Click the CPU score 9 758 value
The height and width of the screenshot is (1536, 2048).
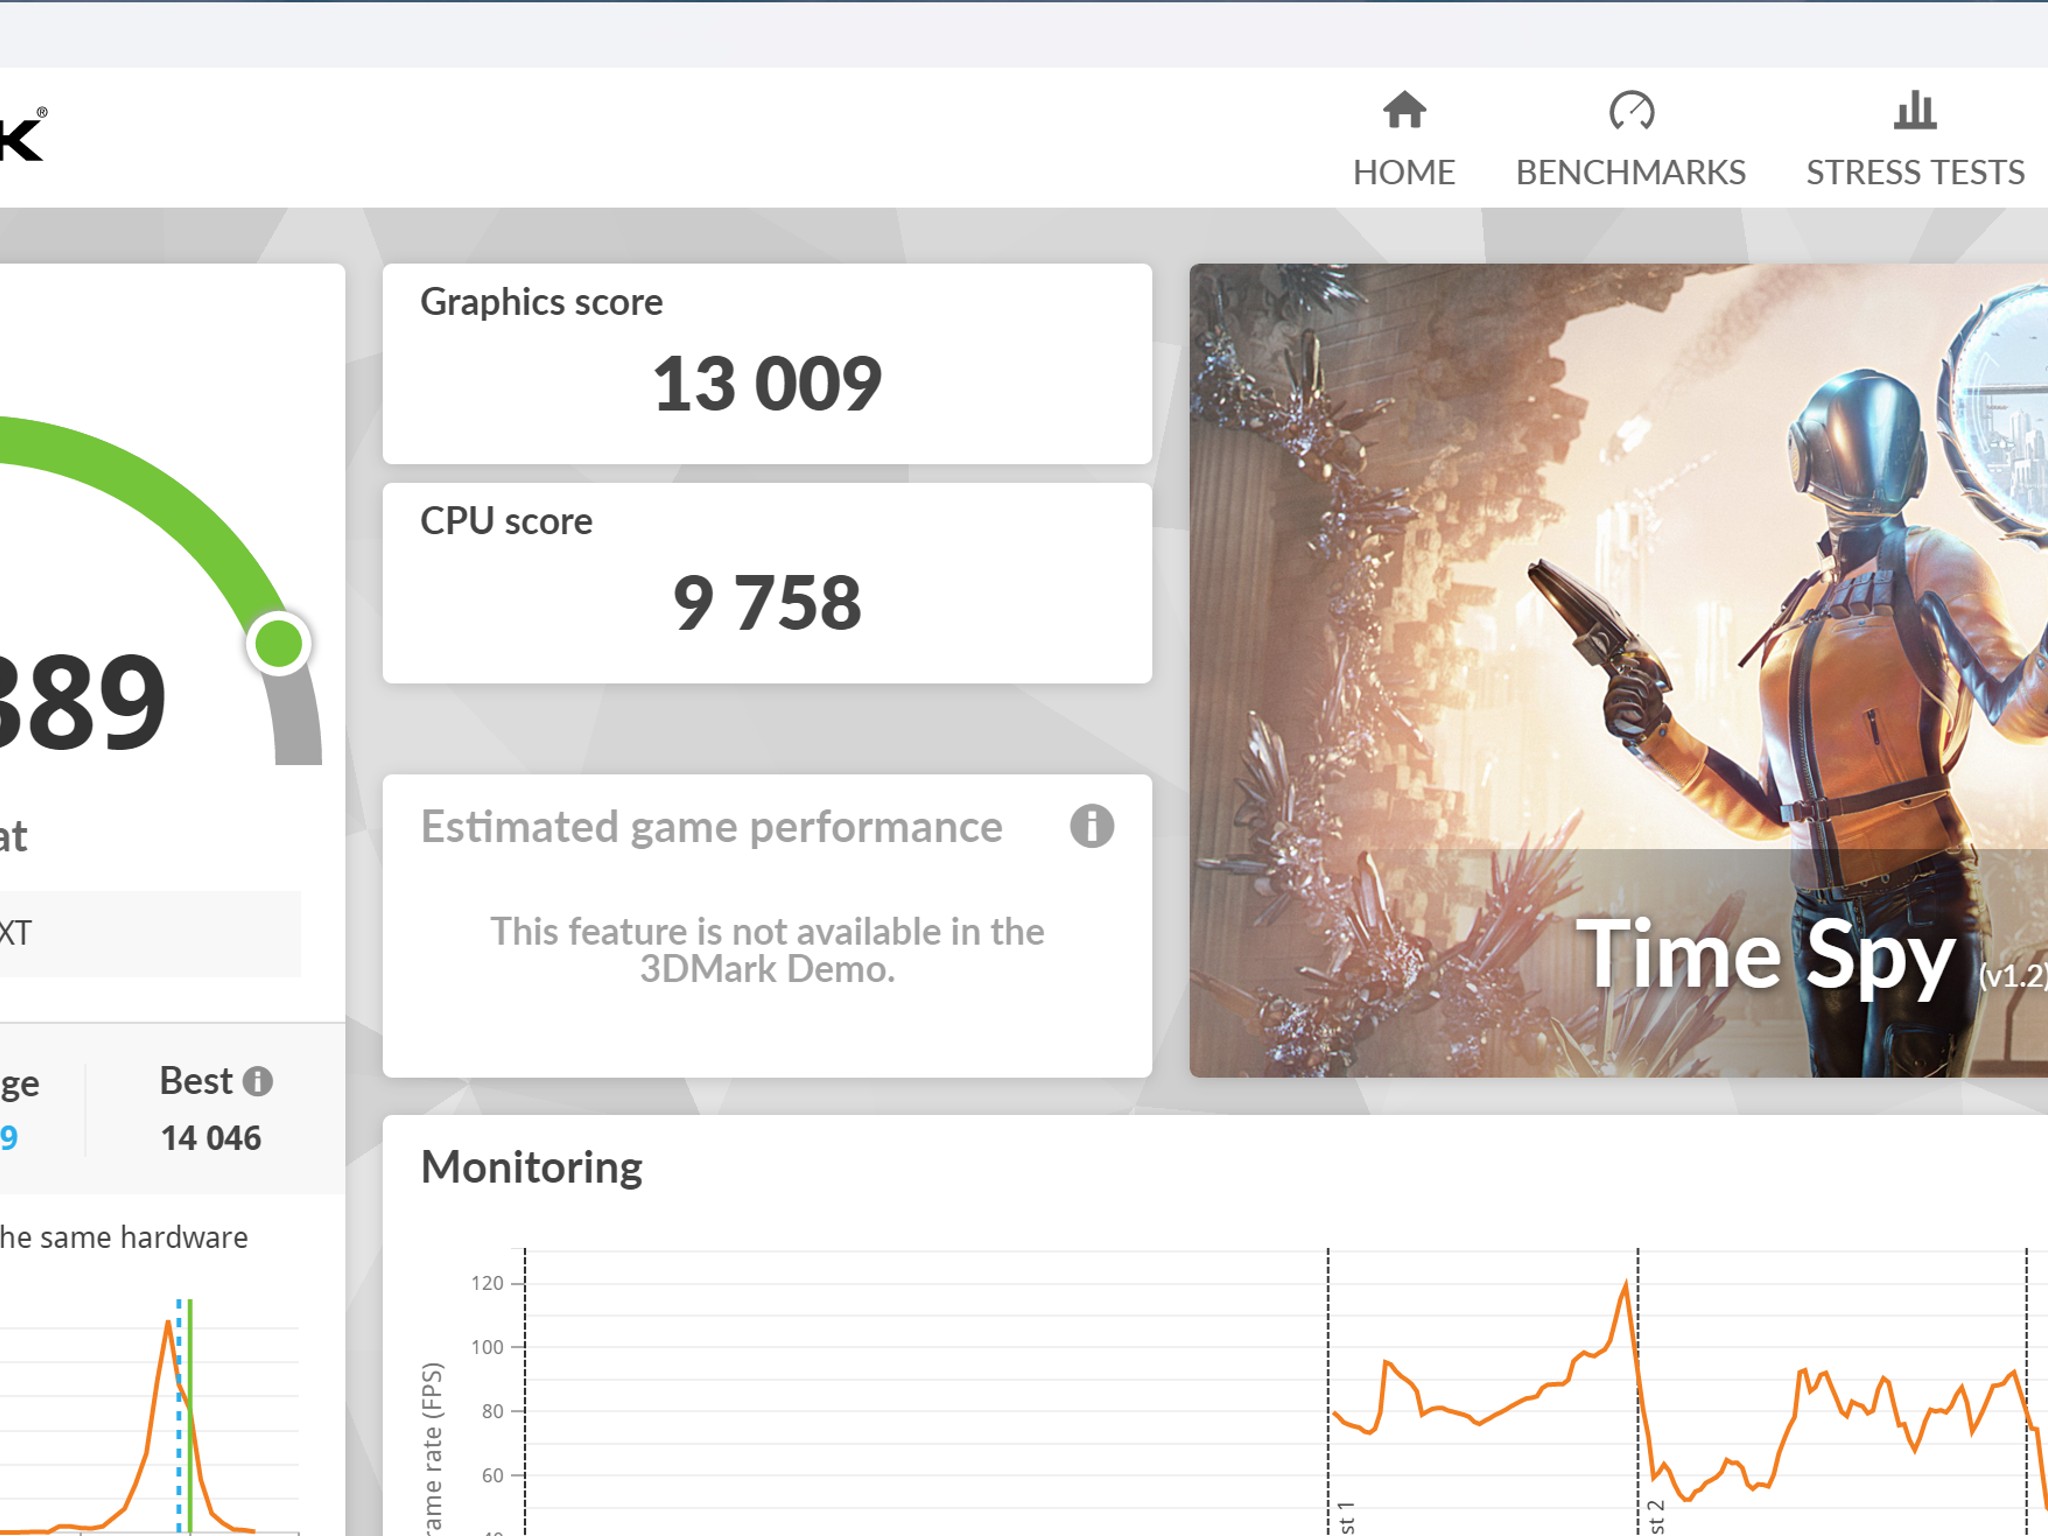click(x=767, y=603)
